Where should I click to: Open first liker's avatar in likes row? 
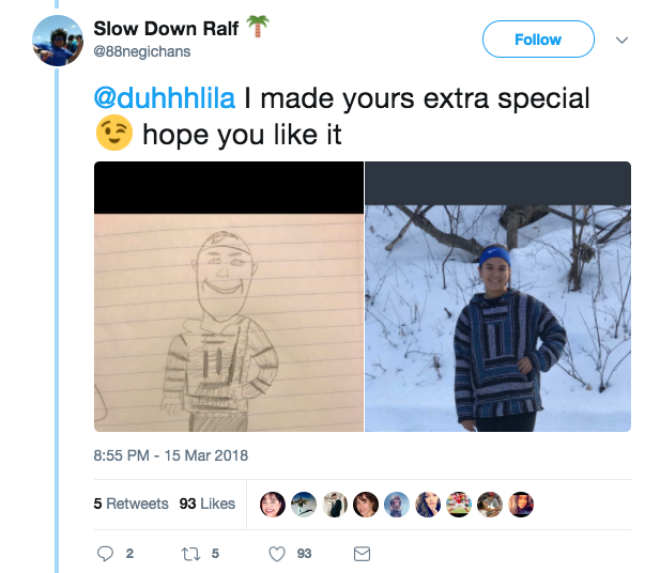coord(273,504)
